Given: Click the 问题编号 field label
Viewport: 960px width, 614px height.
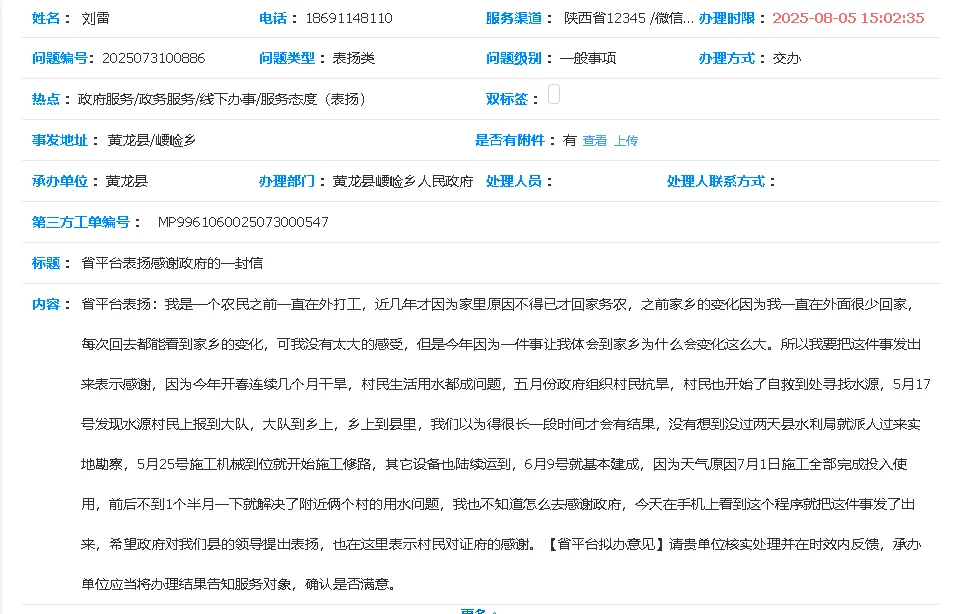Looking at the screenshot, I should click(x=59, y=58).
